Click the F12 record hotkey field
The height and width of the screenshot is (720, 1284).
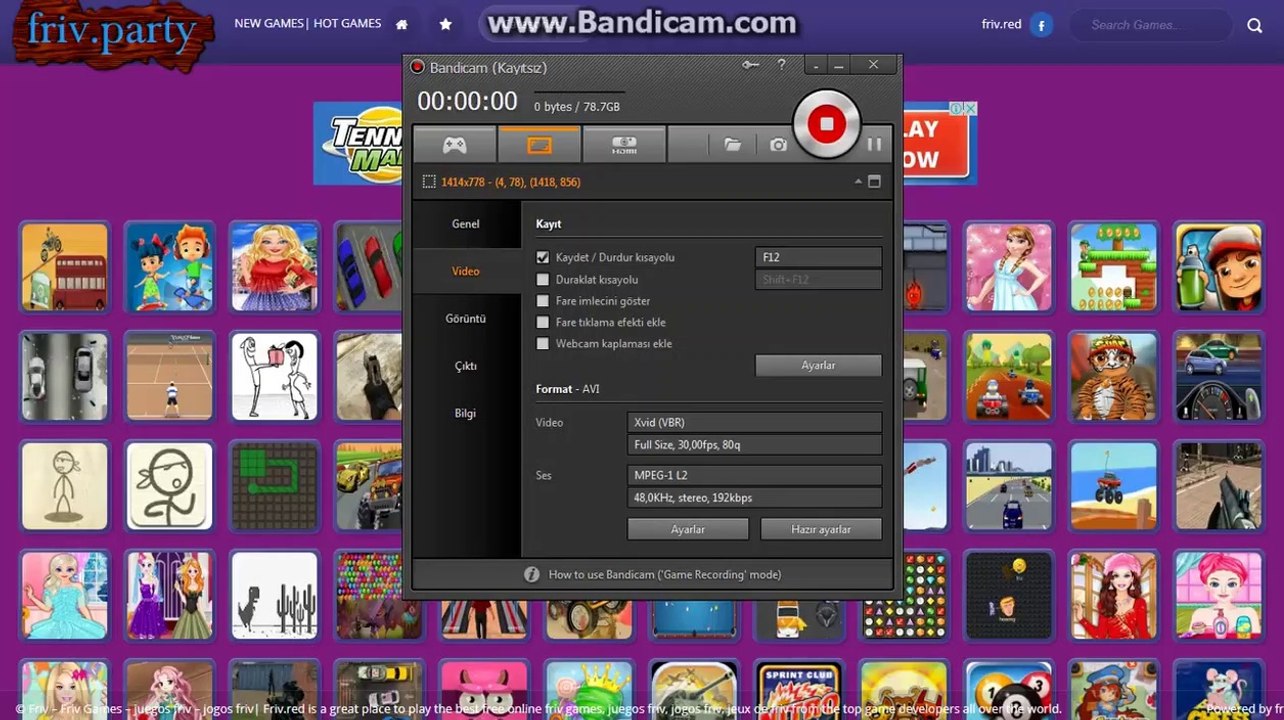coord(818,257)
